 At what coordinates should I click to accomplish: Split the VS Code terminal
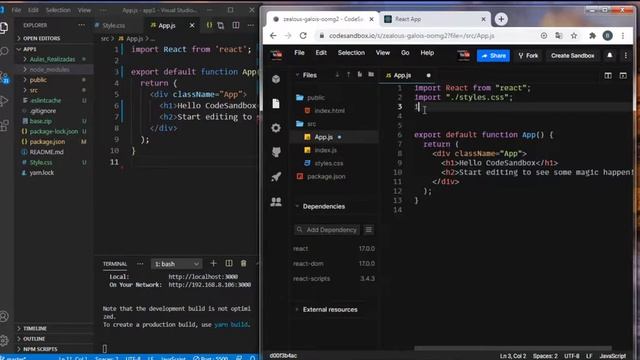coord(229,264)
